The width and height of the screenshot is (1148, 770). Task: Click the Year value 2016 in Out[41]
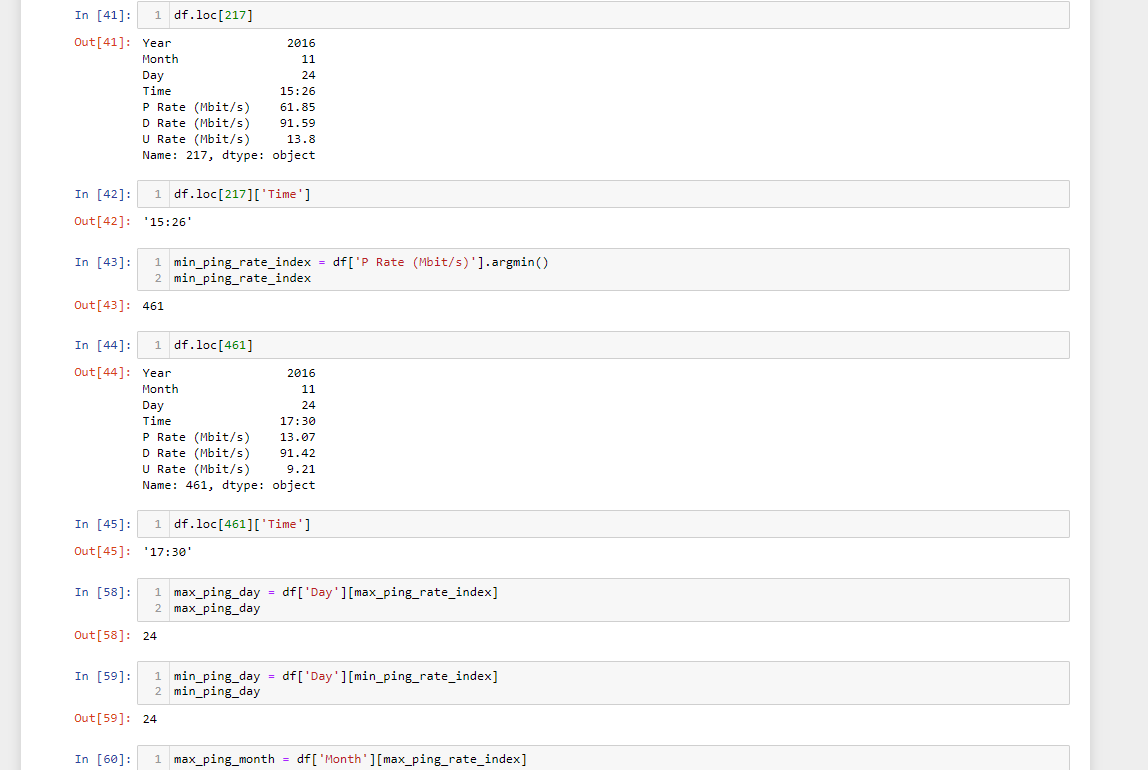click(301, 43)
